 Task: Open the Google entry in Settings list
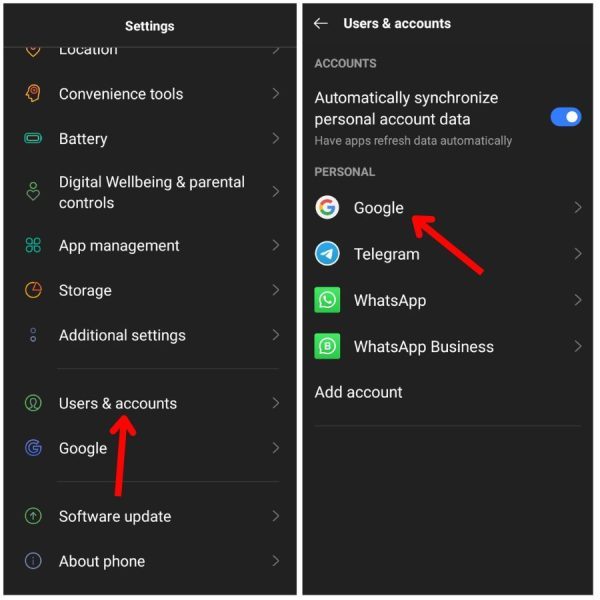[x=150, y=448]
